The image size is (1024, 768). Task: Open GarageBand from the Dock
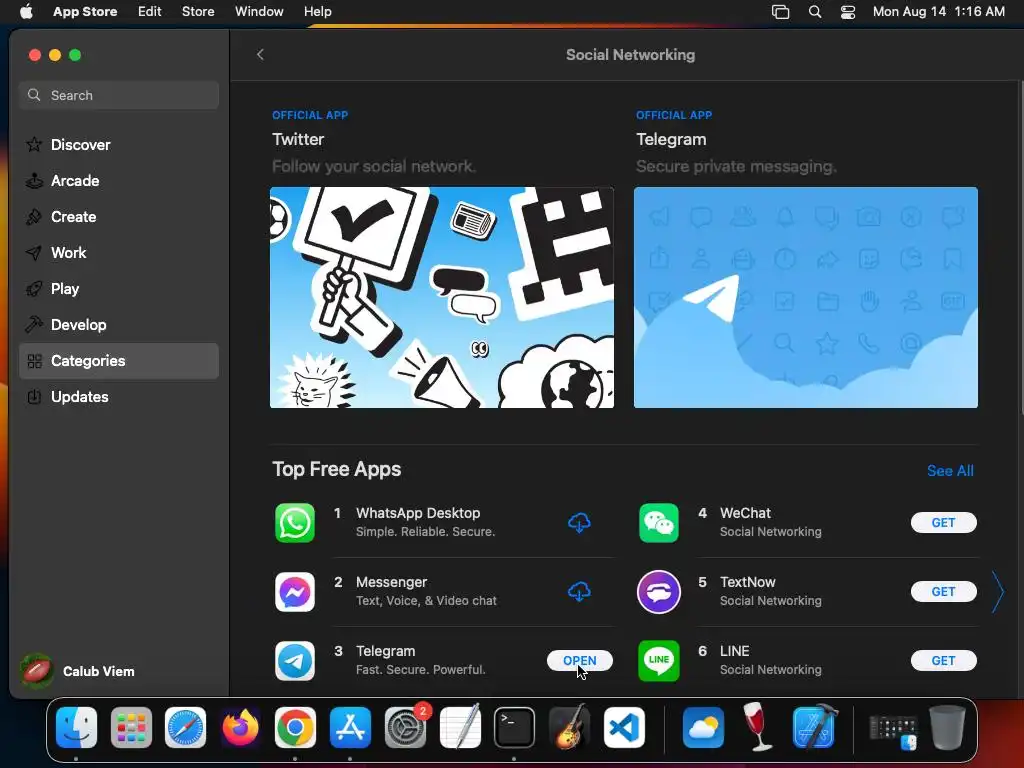[569, 727]
